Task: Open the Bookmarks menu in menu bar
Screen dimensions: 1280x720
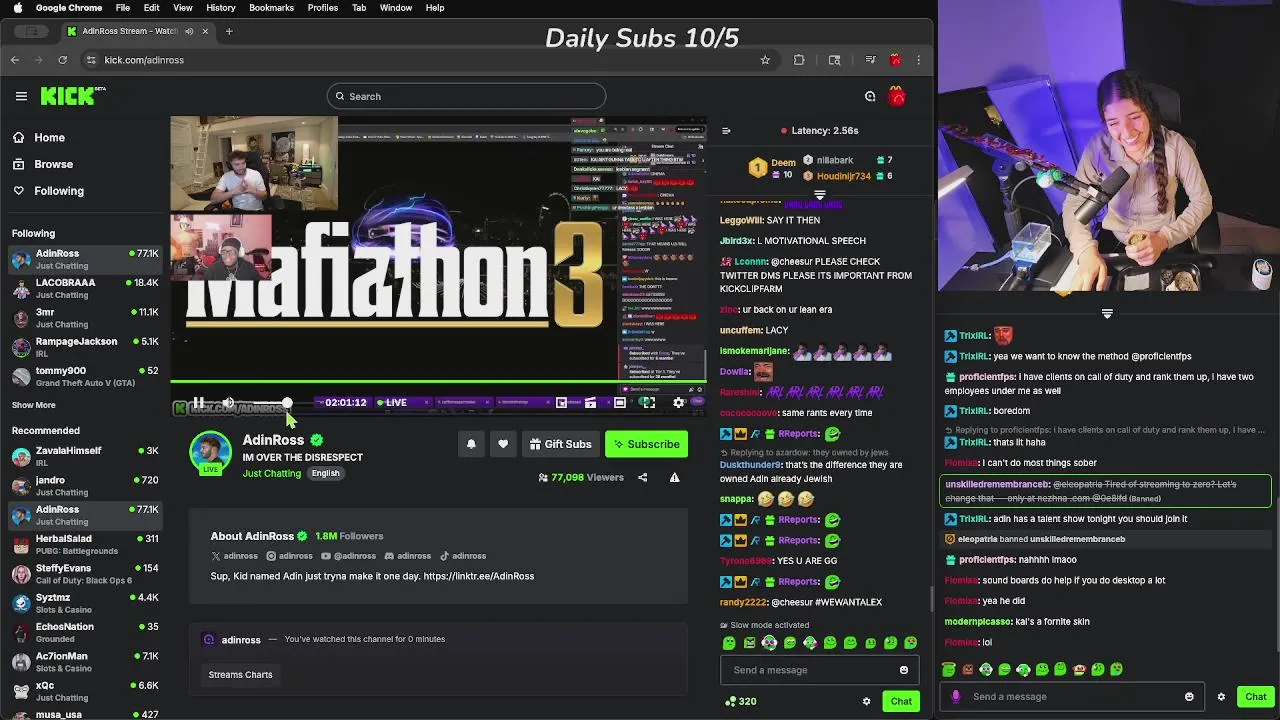Action: [x=271, y=8]
